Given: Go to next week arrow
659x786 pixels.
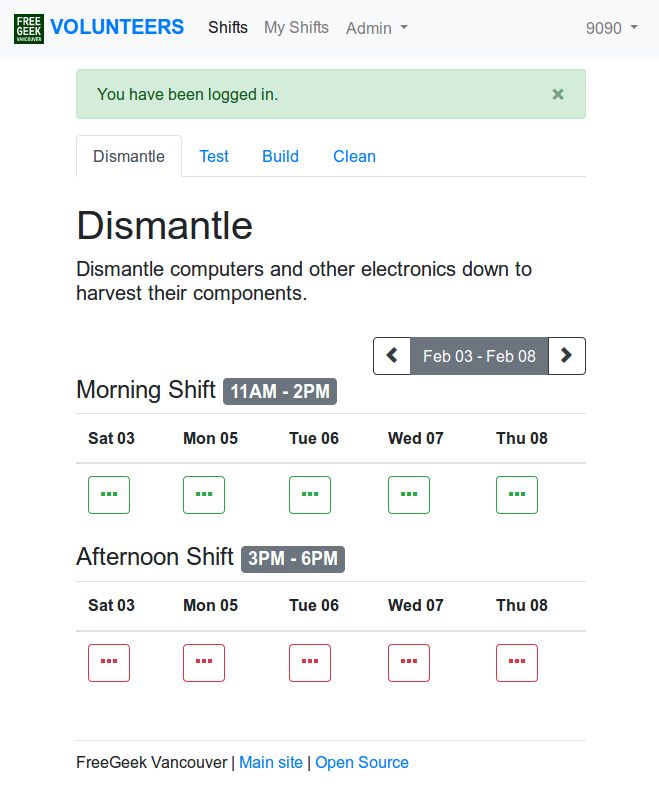Looking at the screenshot, I should (566, 356).
